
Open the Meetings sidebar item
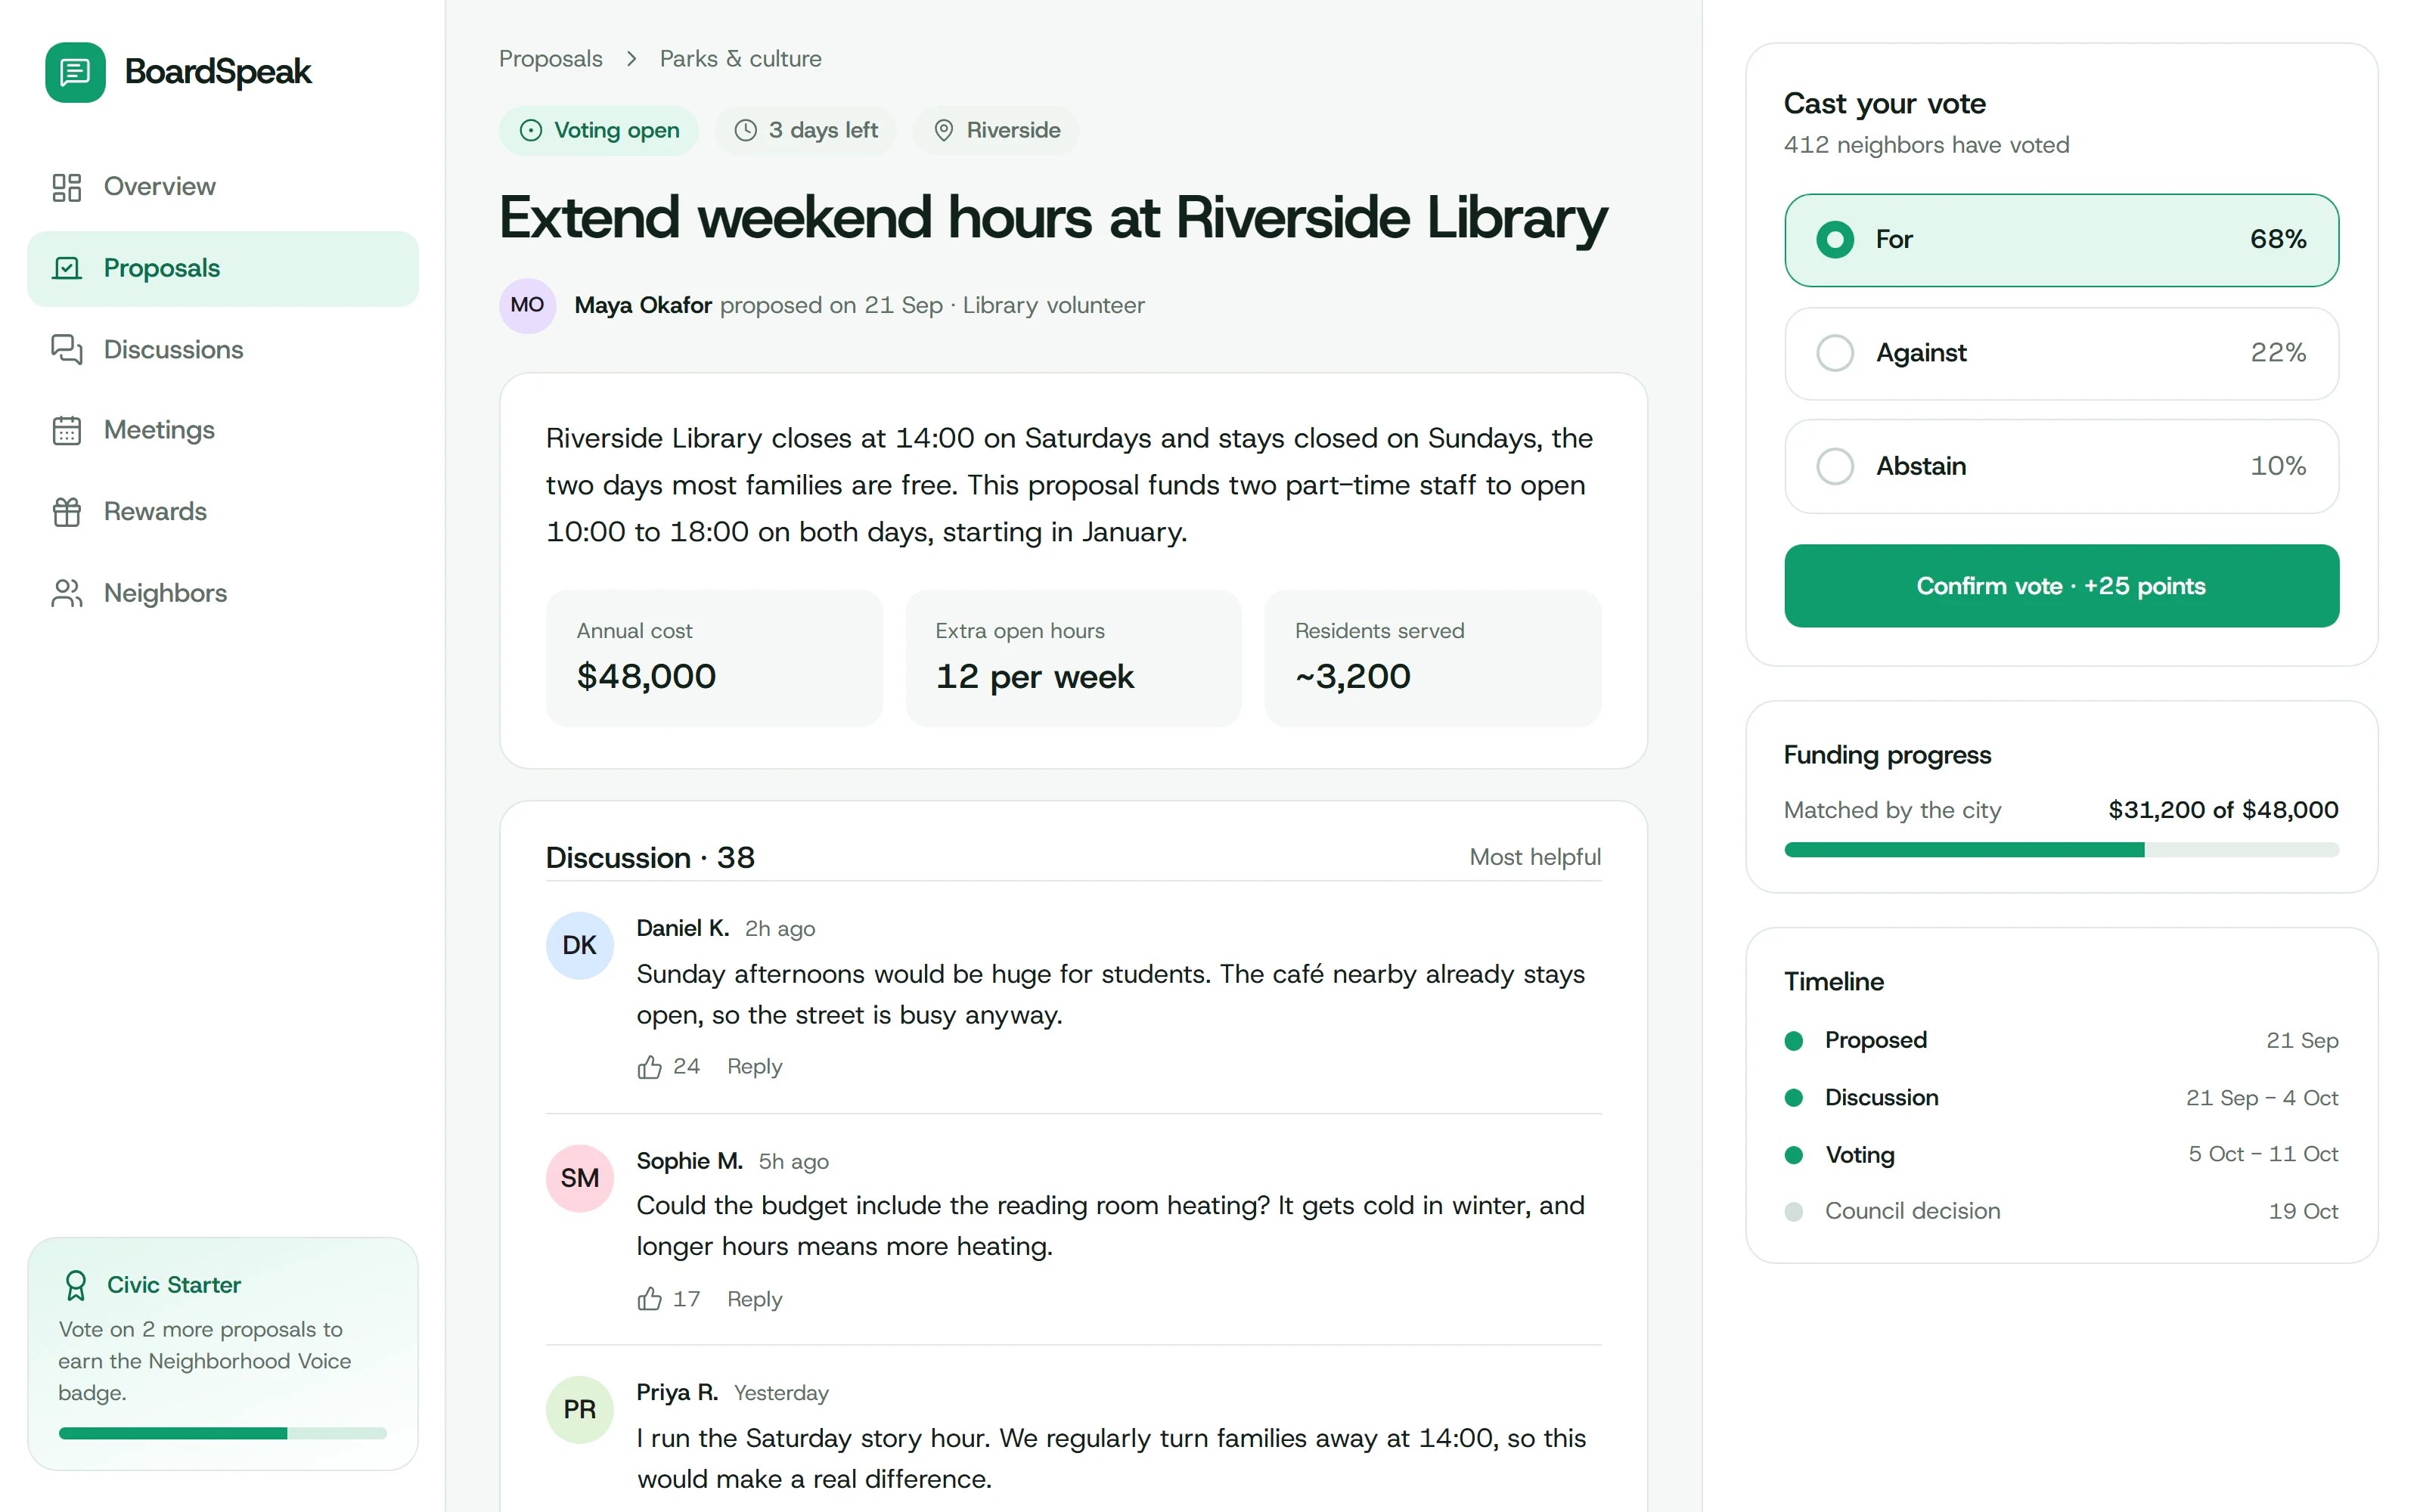pos(223,430)
